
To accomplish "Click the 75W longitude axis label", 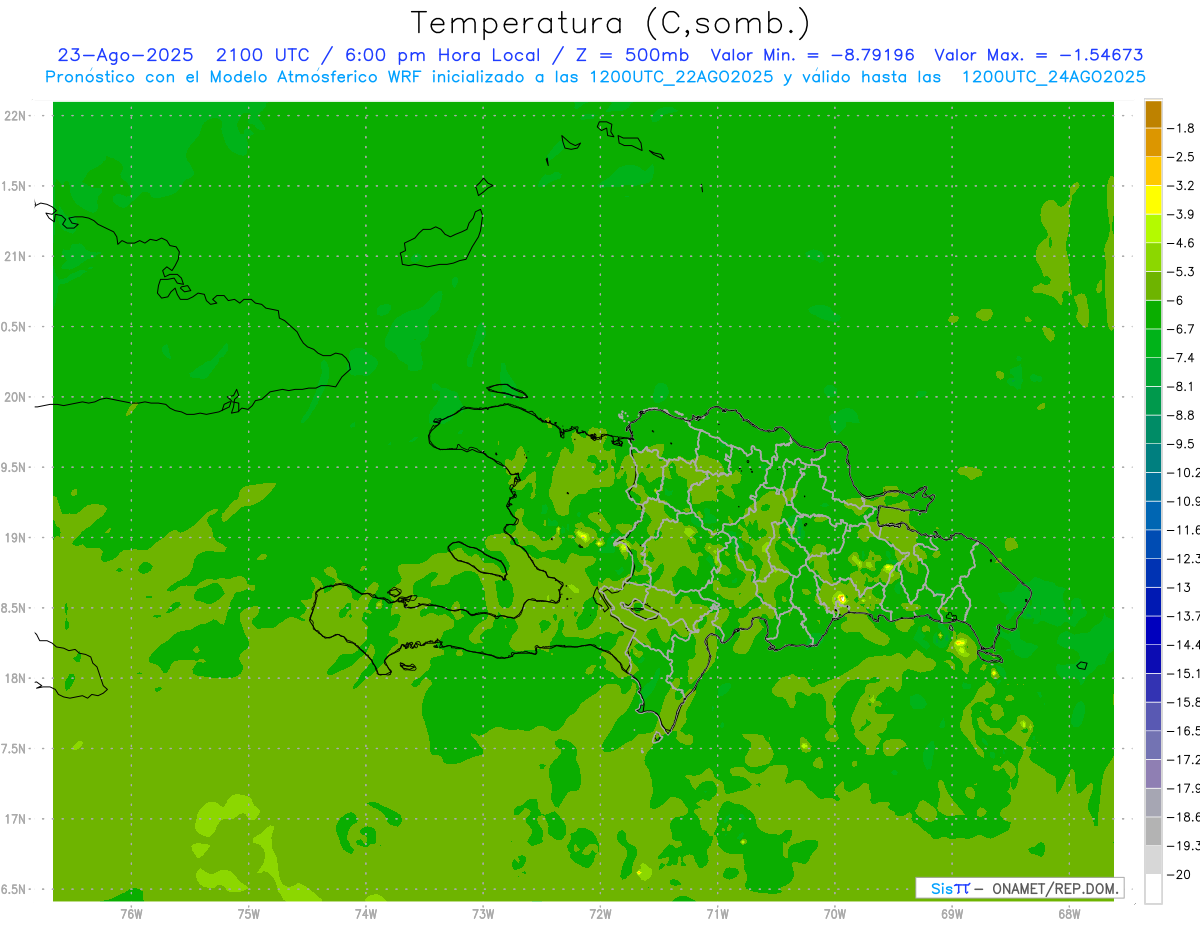I will [248, 913].
